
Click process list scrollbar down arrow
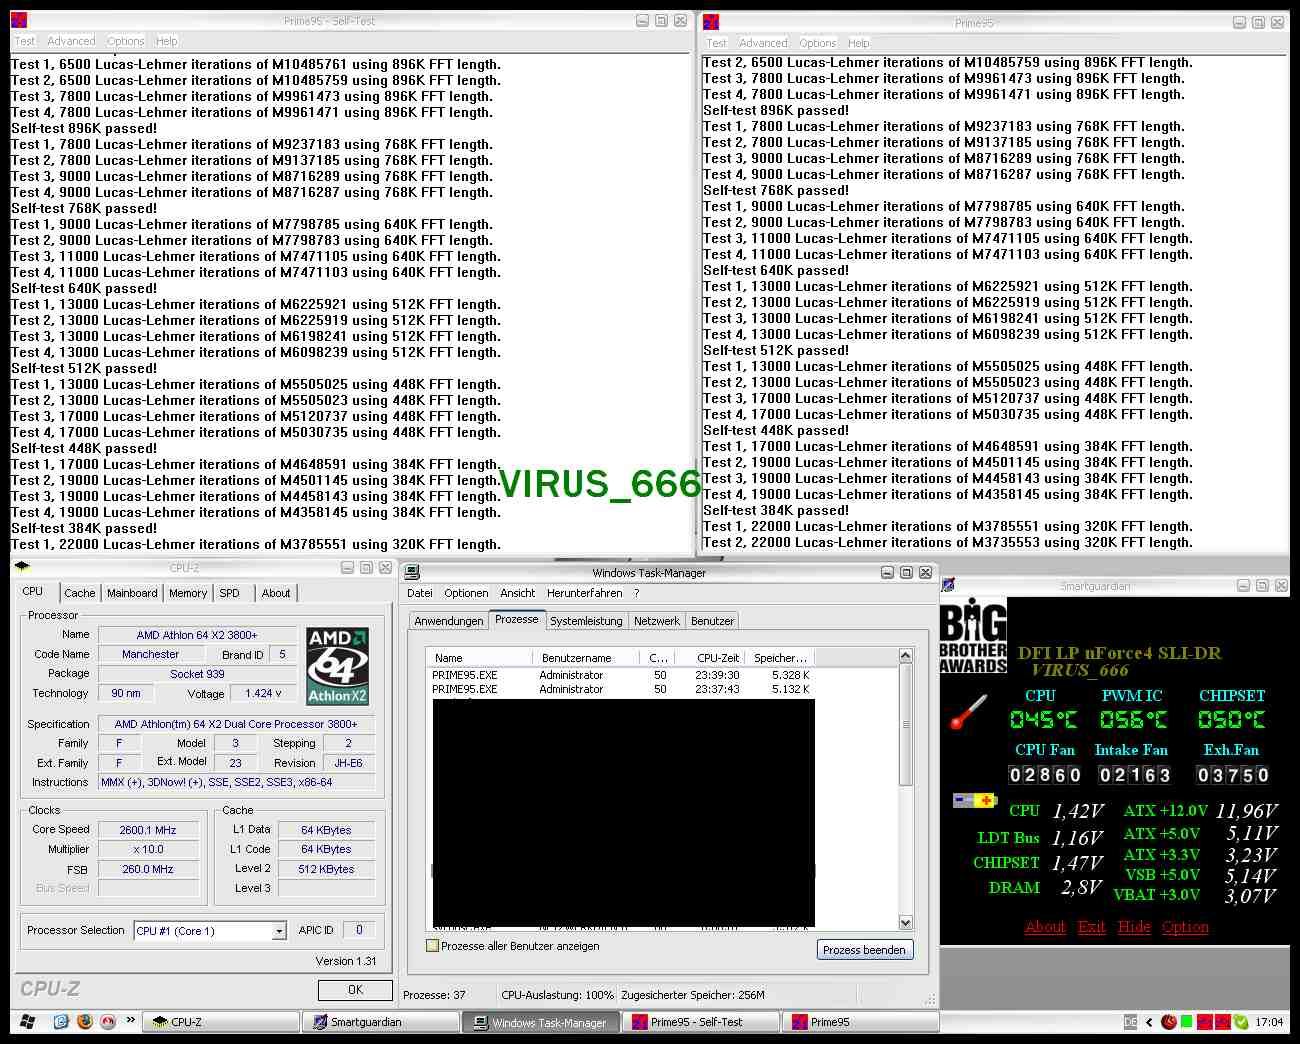click(x=906, y=923)
